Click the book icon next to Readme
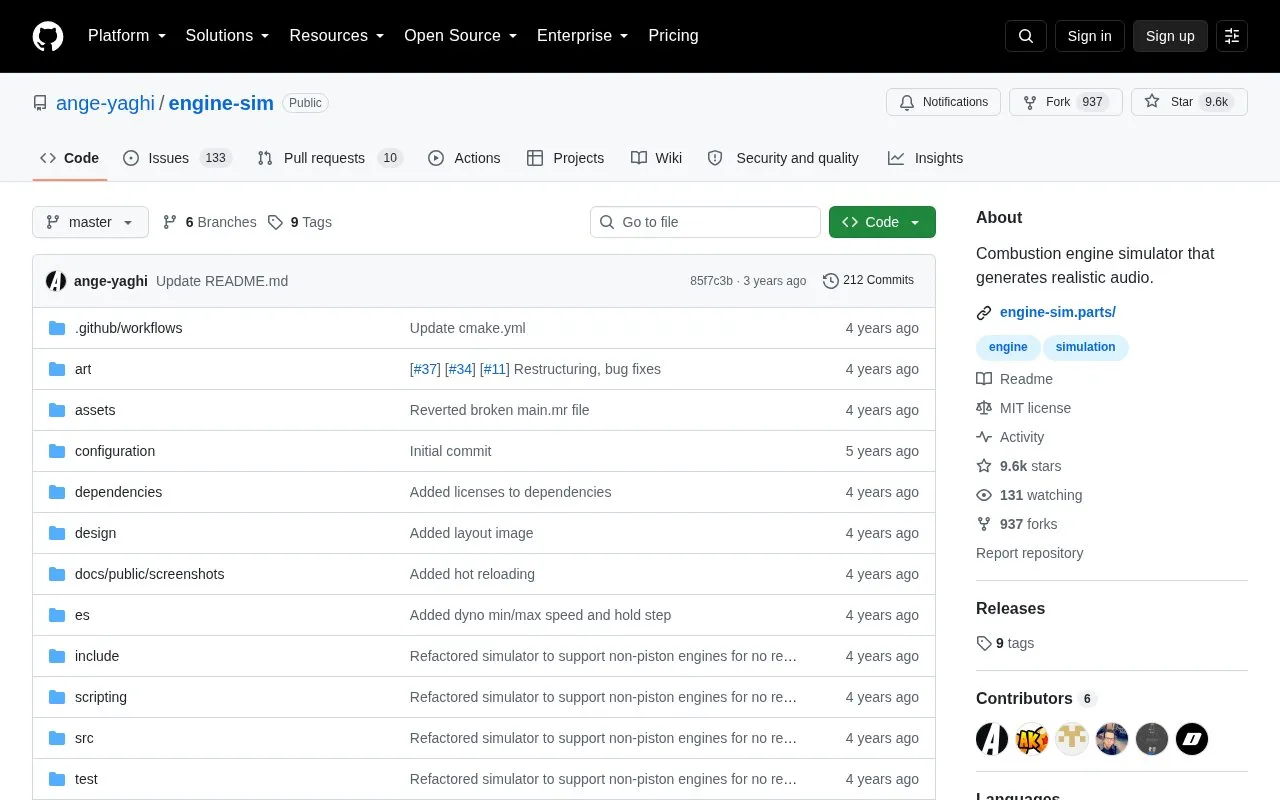This screenshot has height=800, width=1280. pos(984,379)
